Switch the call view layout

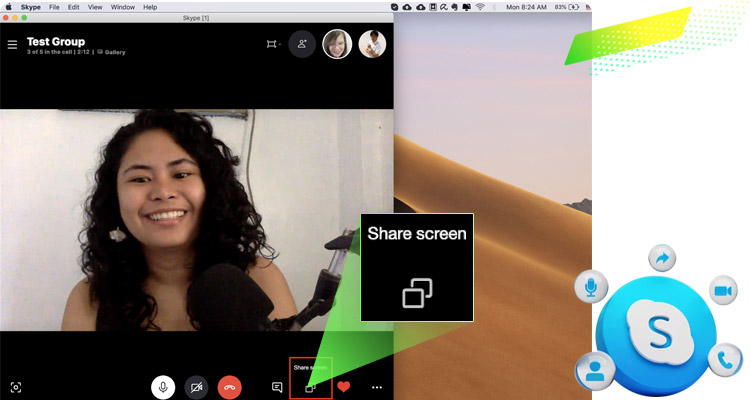pyautogui.click(x=272, y=44)
